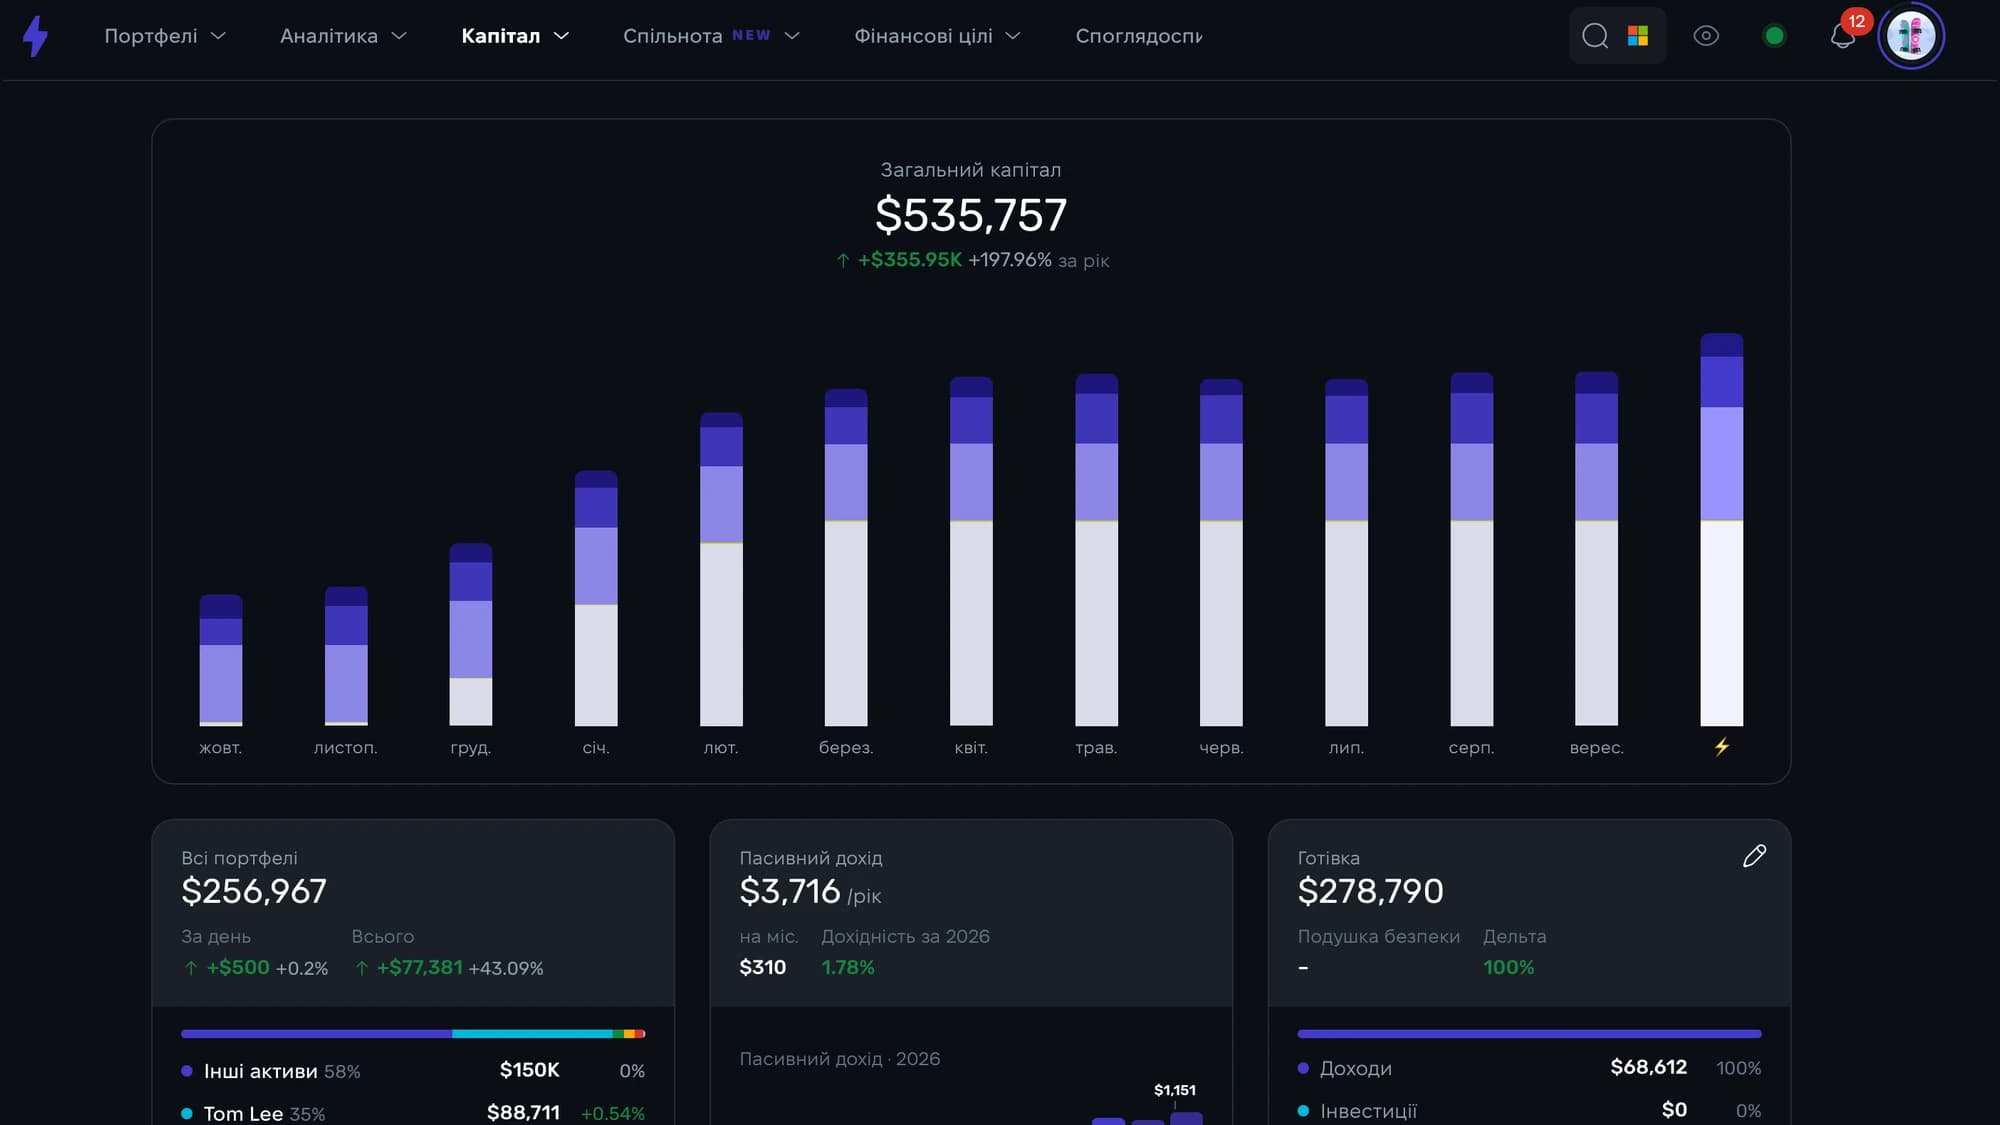The height and width of the screenshot is (1125, 2000).
Task: Click the Microsoft logo ticker icon
Action: 1638,36
